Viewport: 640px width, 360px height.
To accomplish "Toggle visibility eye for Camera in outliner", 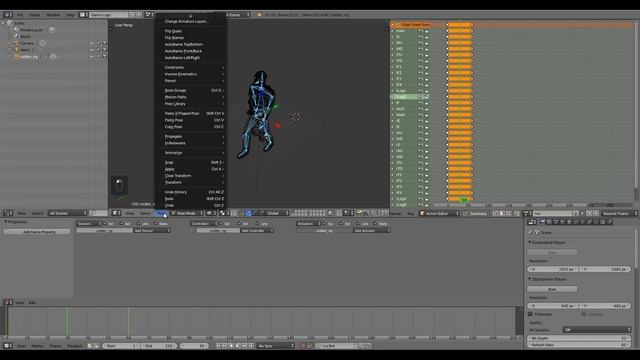I will pos(91,43).
